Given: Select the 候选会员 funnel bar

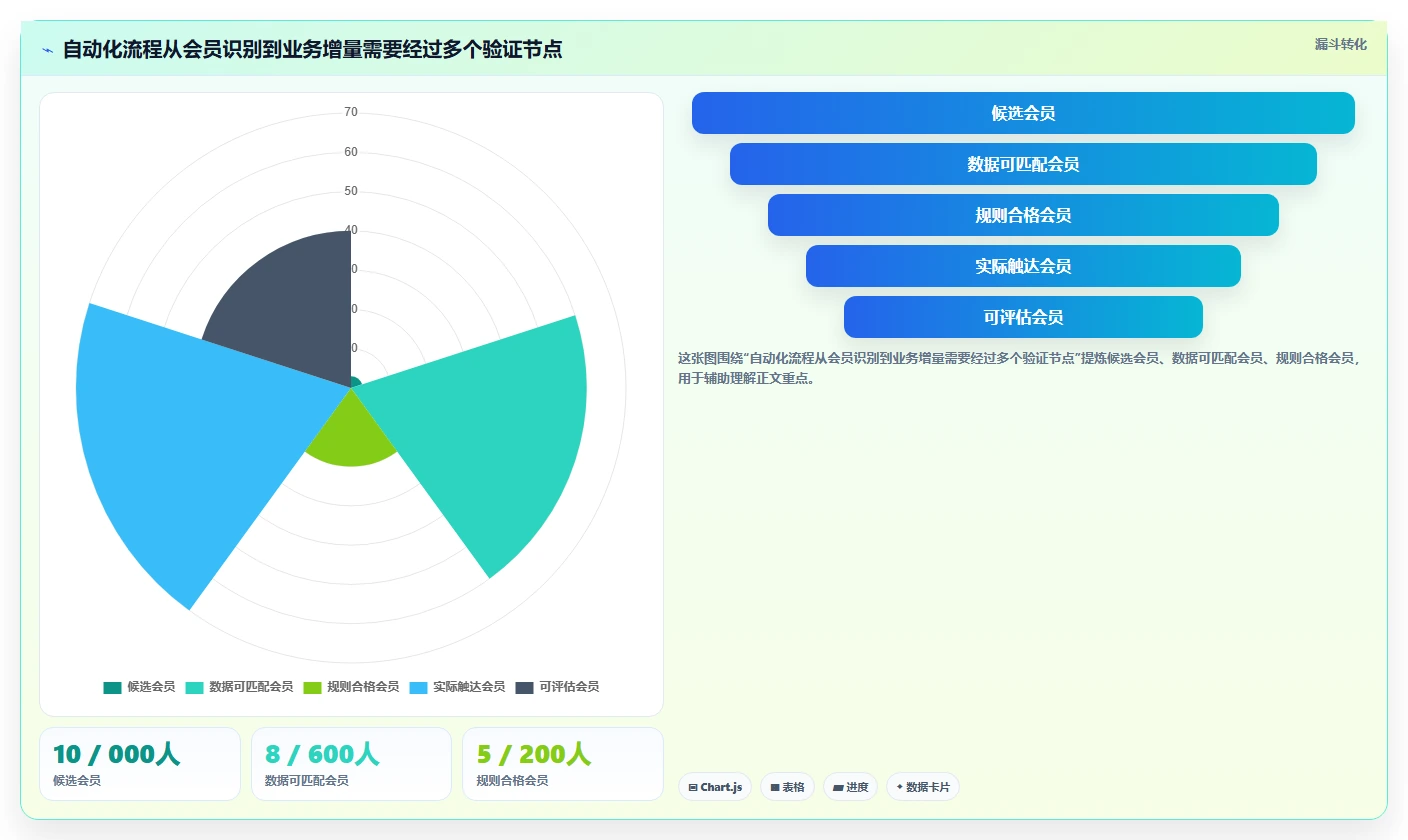Looking at the screenshot, I should pyautogui.click(x=1023, y=113).
